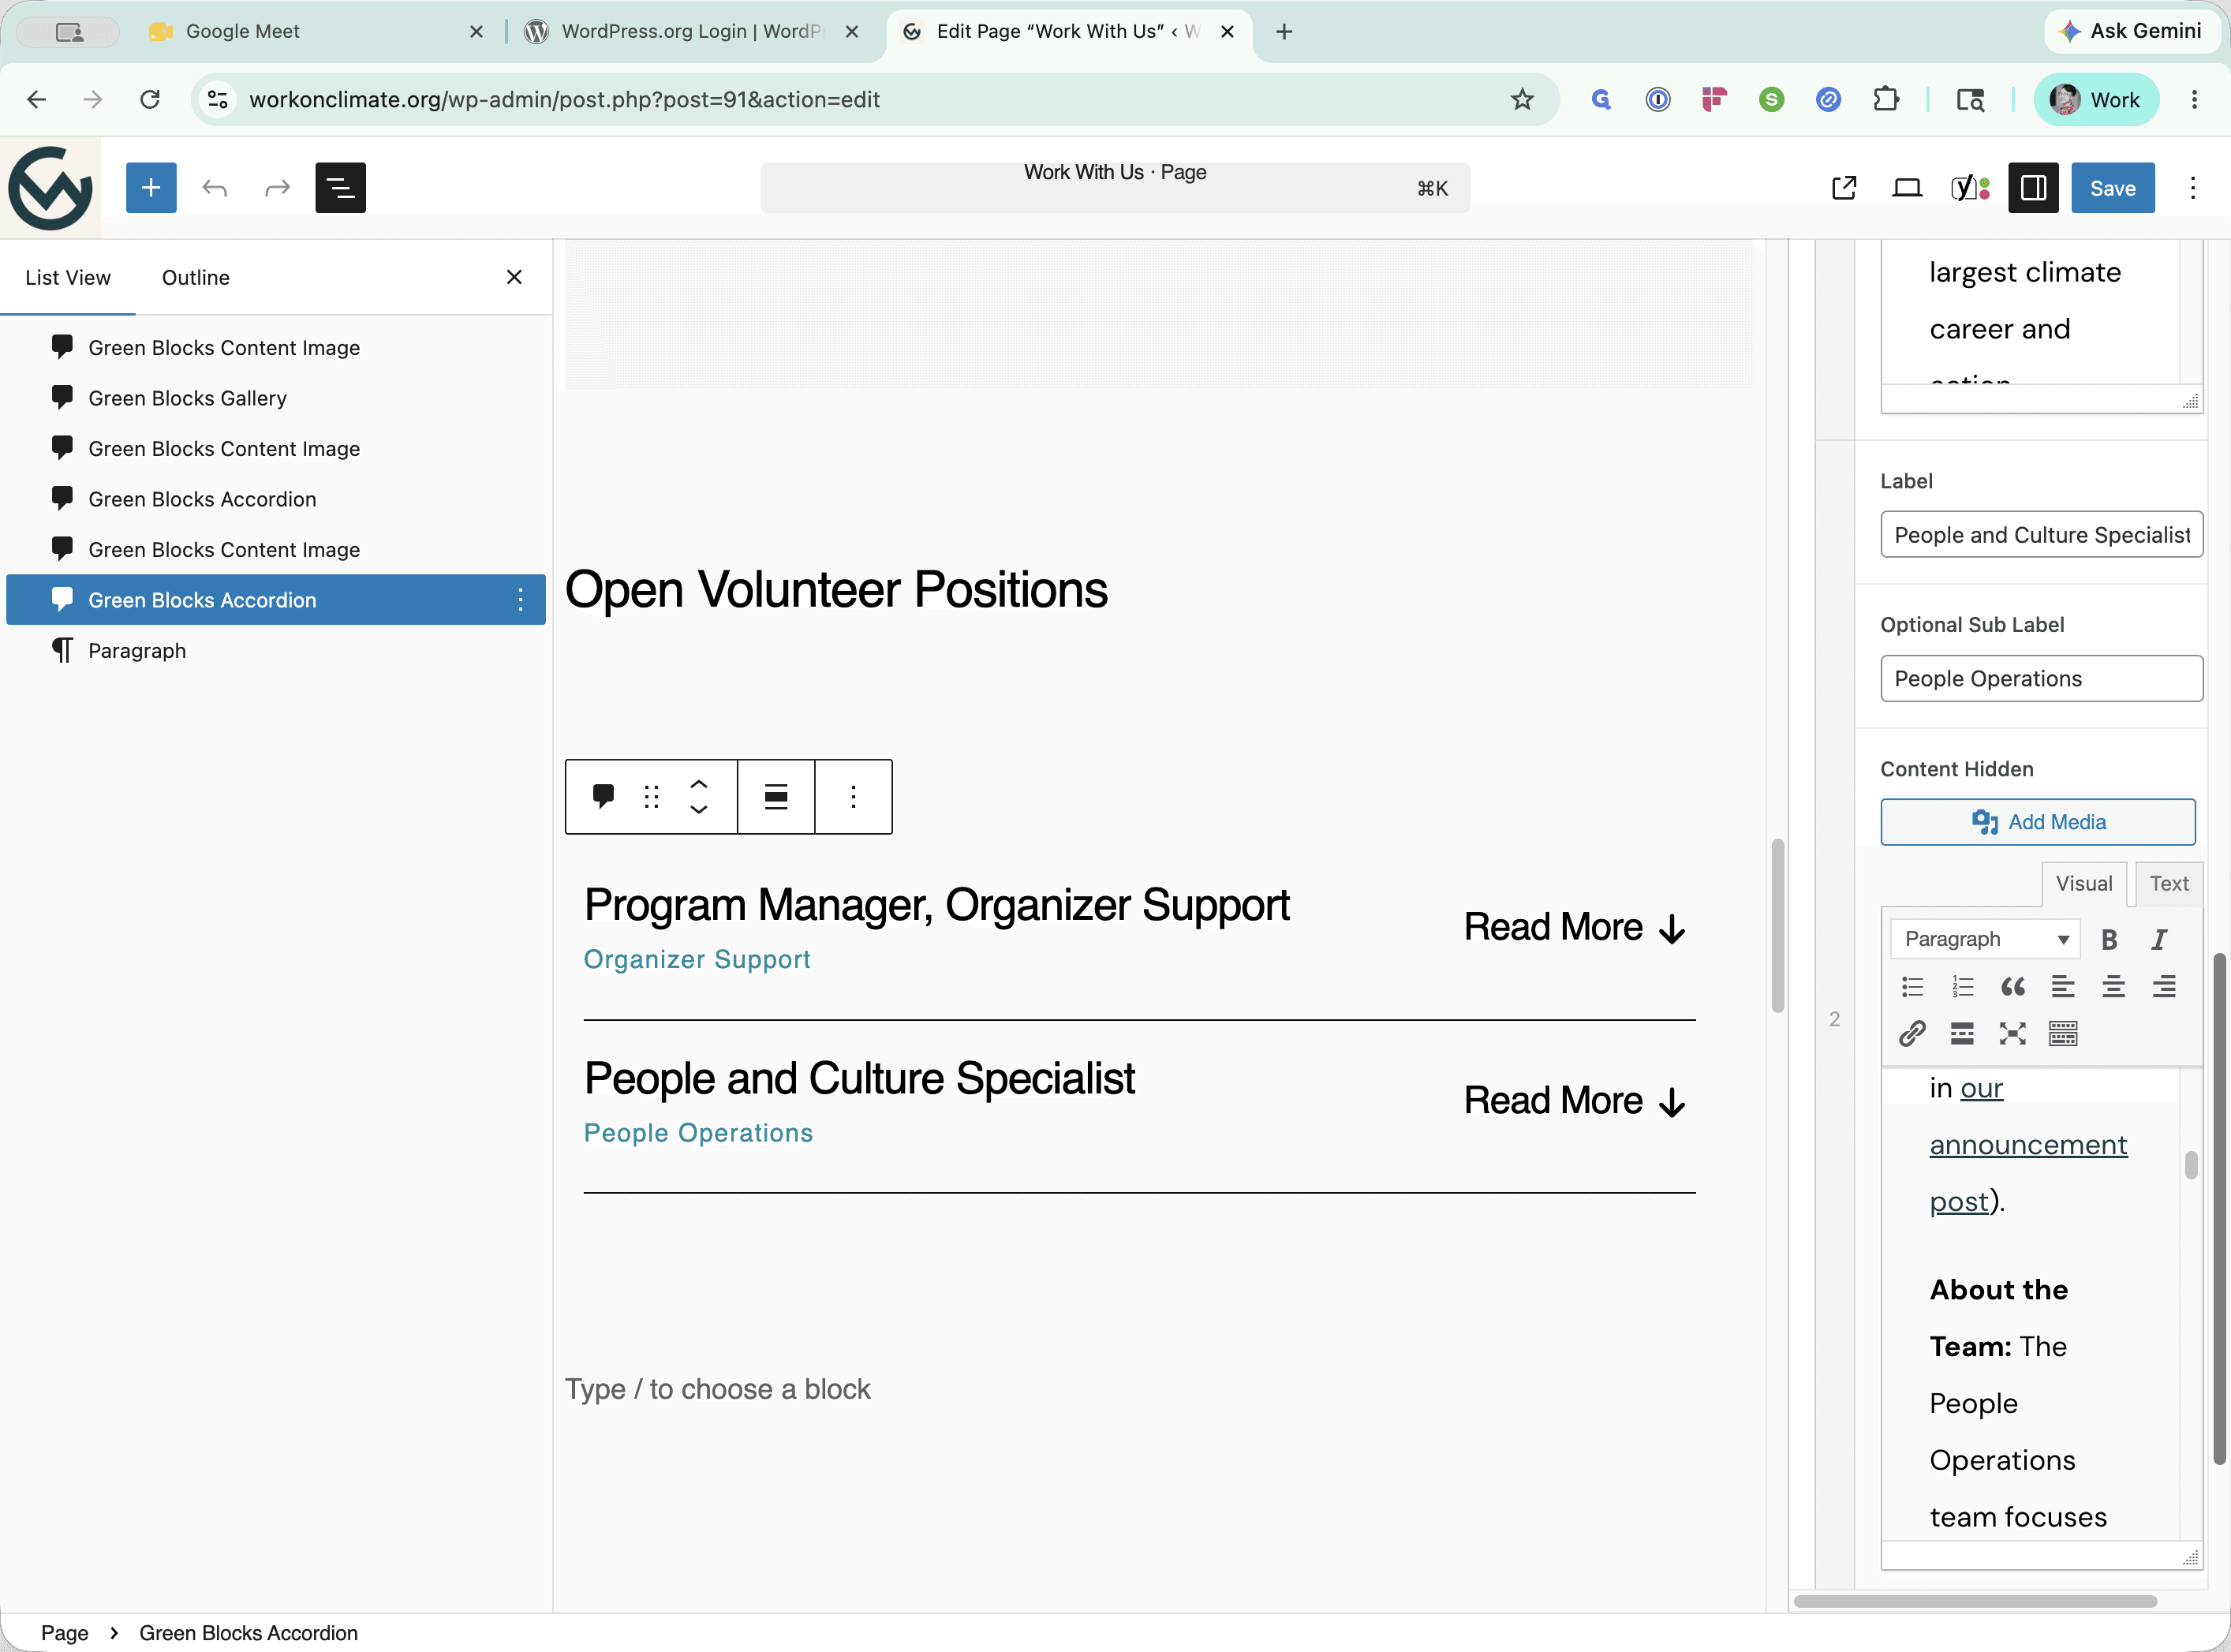
Task: Align text center in editor
Action: click(x=2113, y=987)
